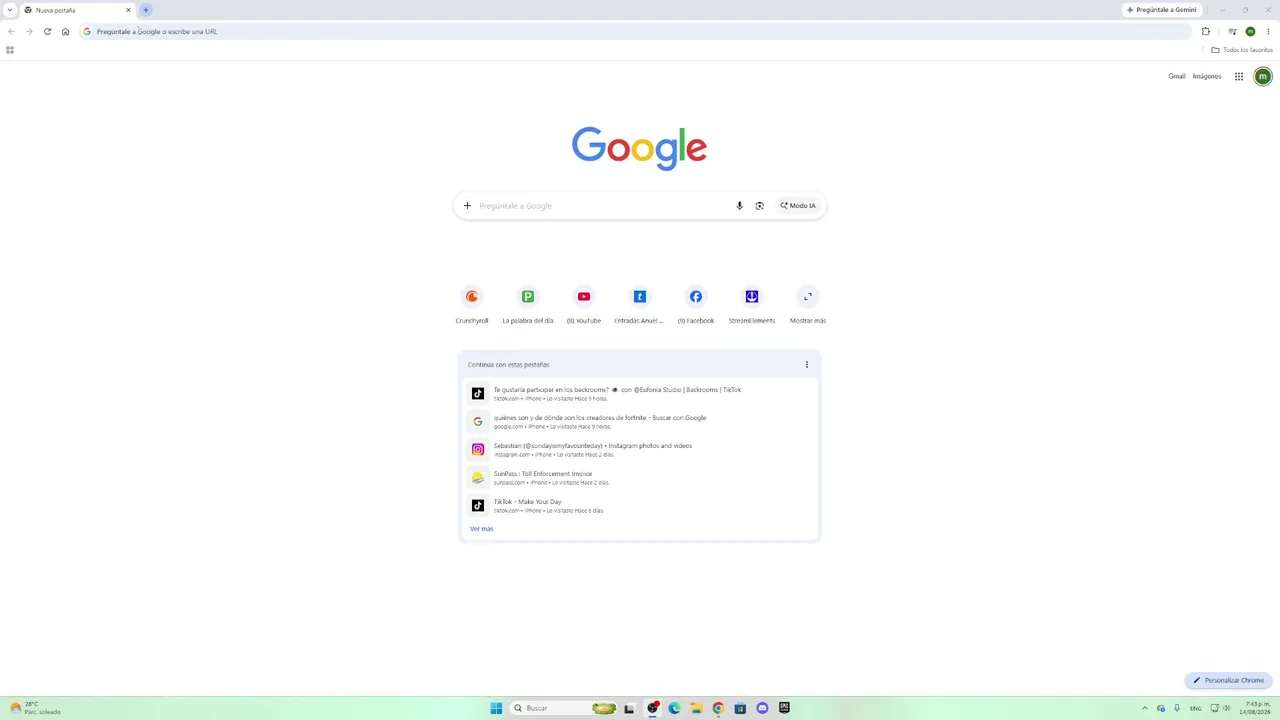Search by image with Lens icon
The width and height of the screenshot is (1280, 720).
760,206
